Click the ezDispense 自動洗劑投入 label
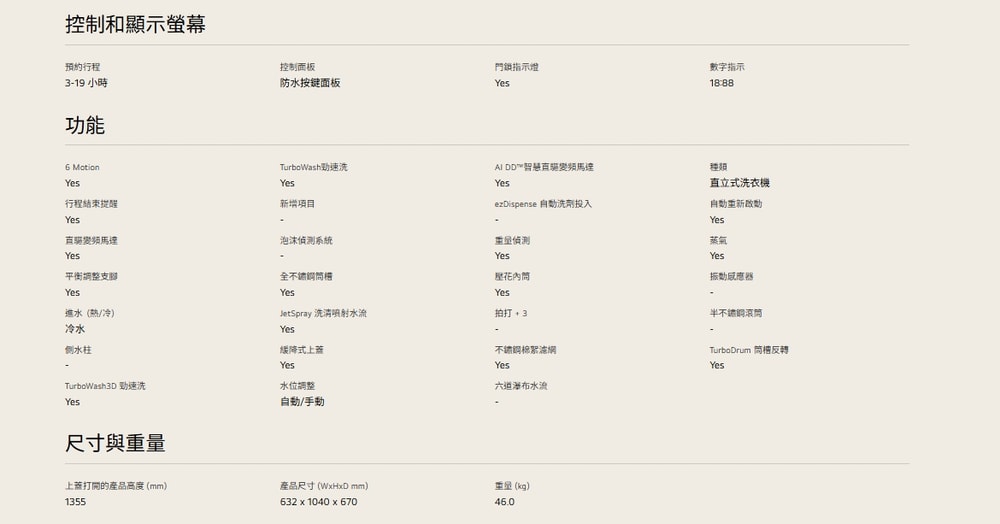 tap(542, 204)
